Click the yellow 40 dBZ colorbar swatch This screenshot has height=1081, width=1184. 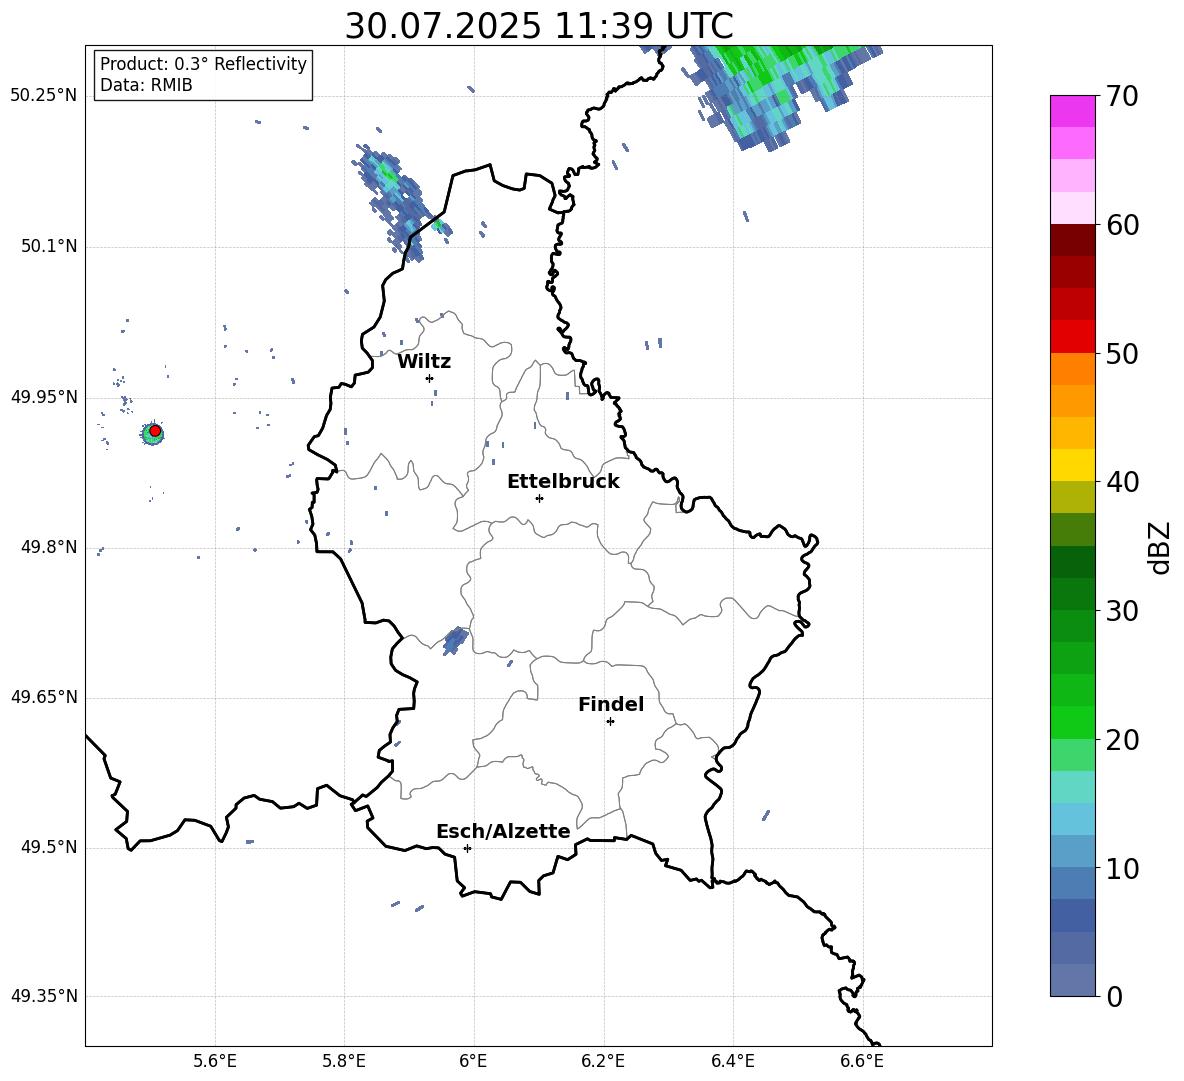[1073, 465]
